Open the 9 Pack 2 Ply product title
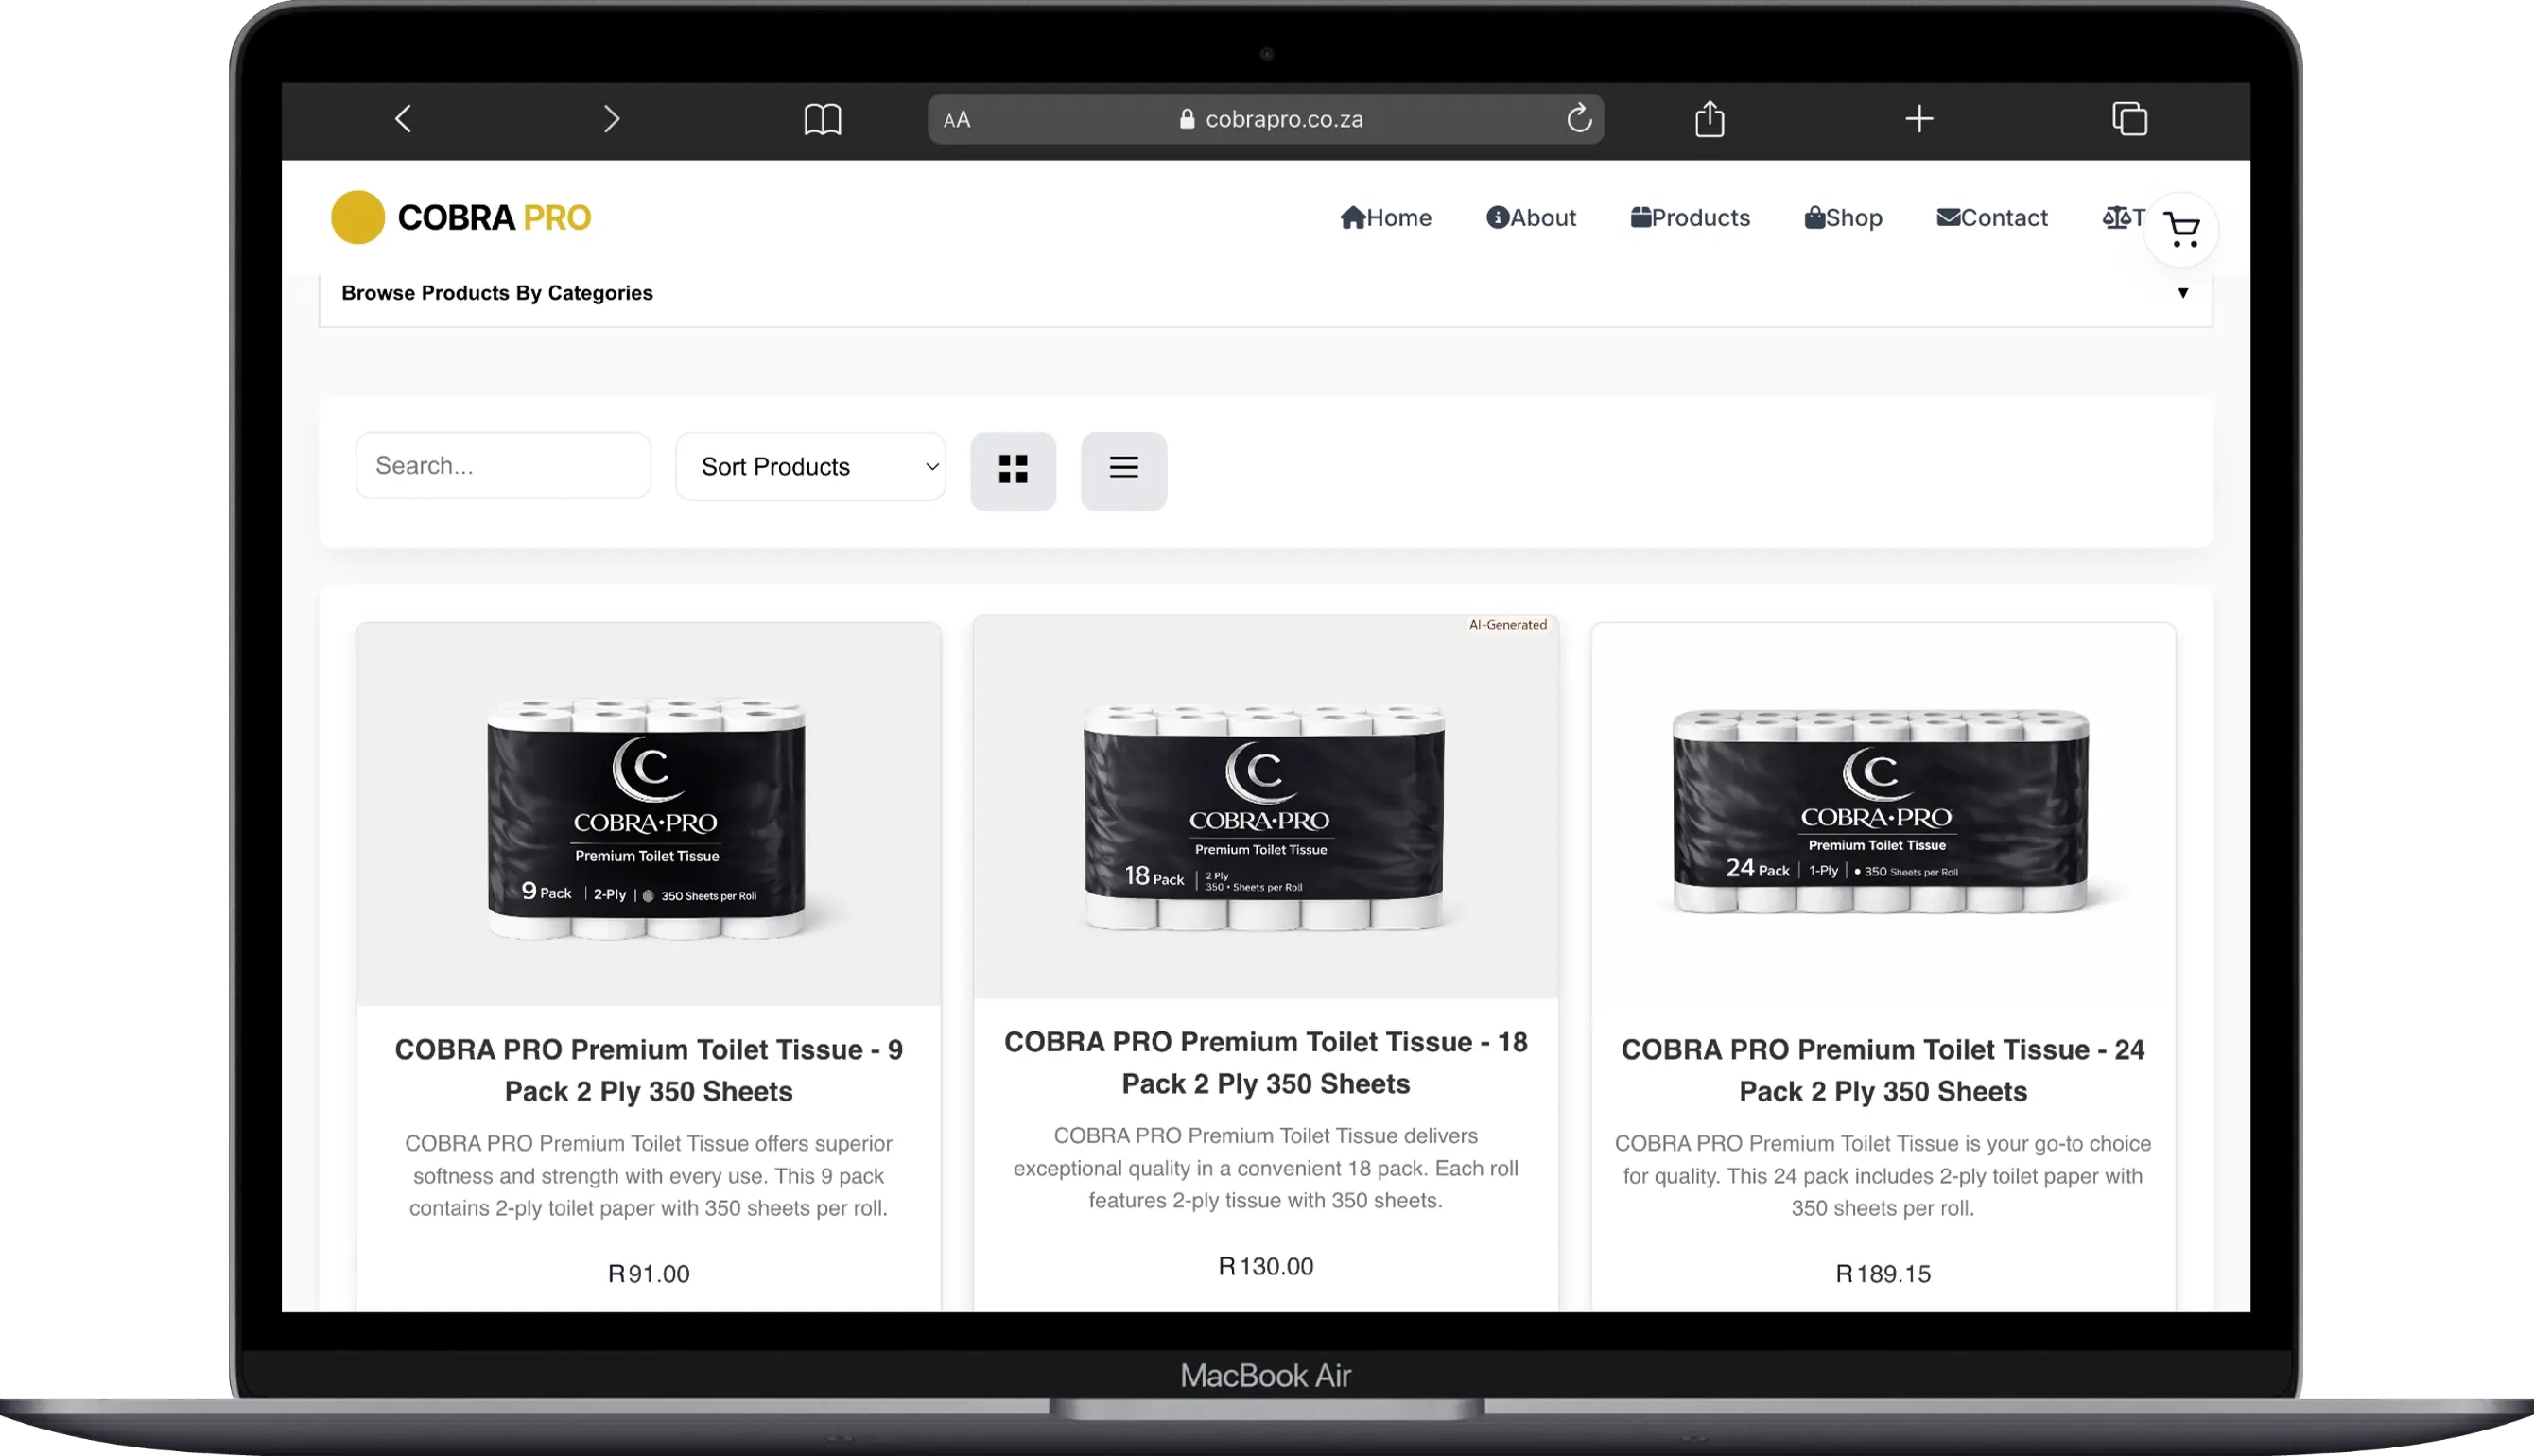The width and height of the screenshot is (2534, 1456). (x=648, y=1070)
